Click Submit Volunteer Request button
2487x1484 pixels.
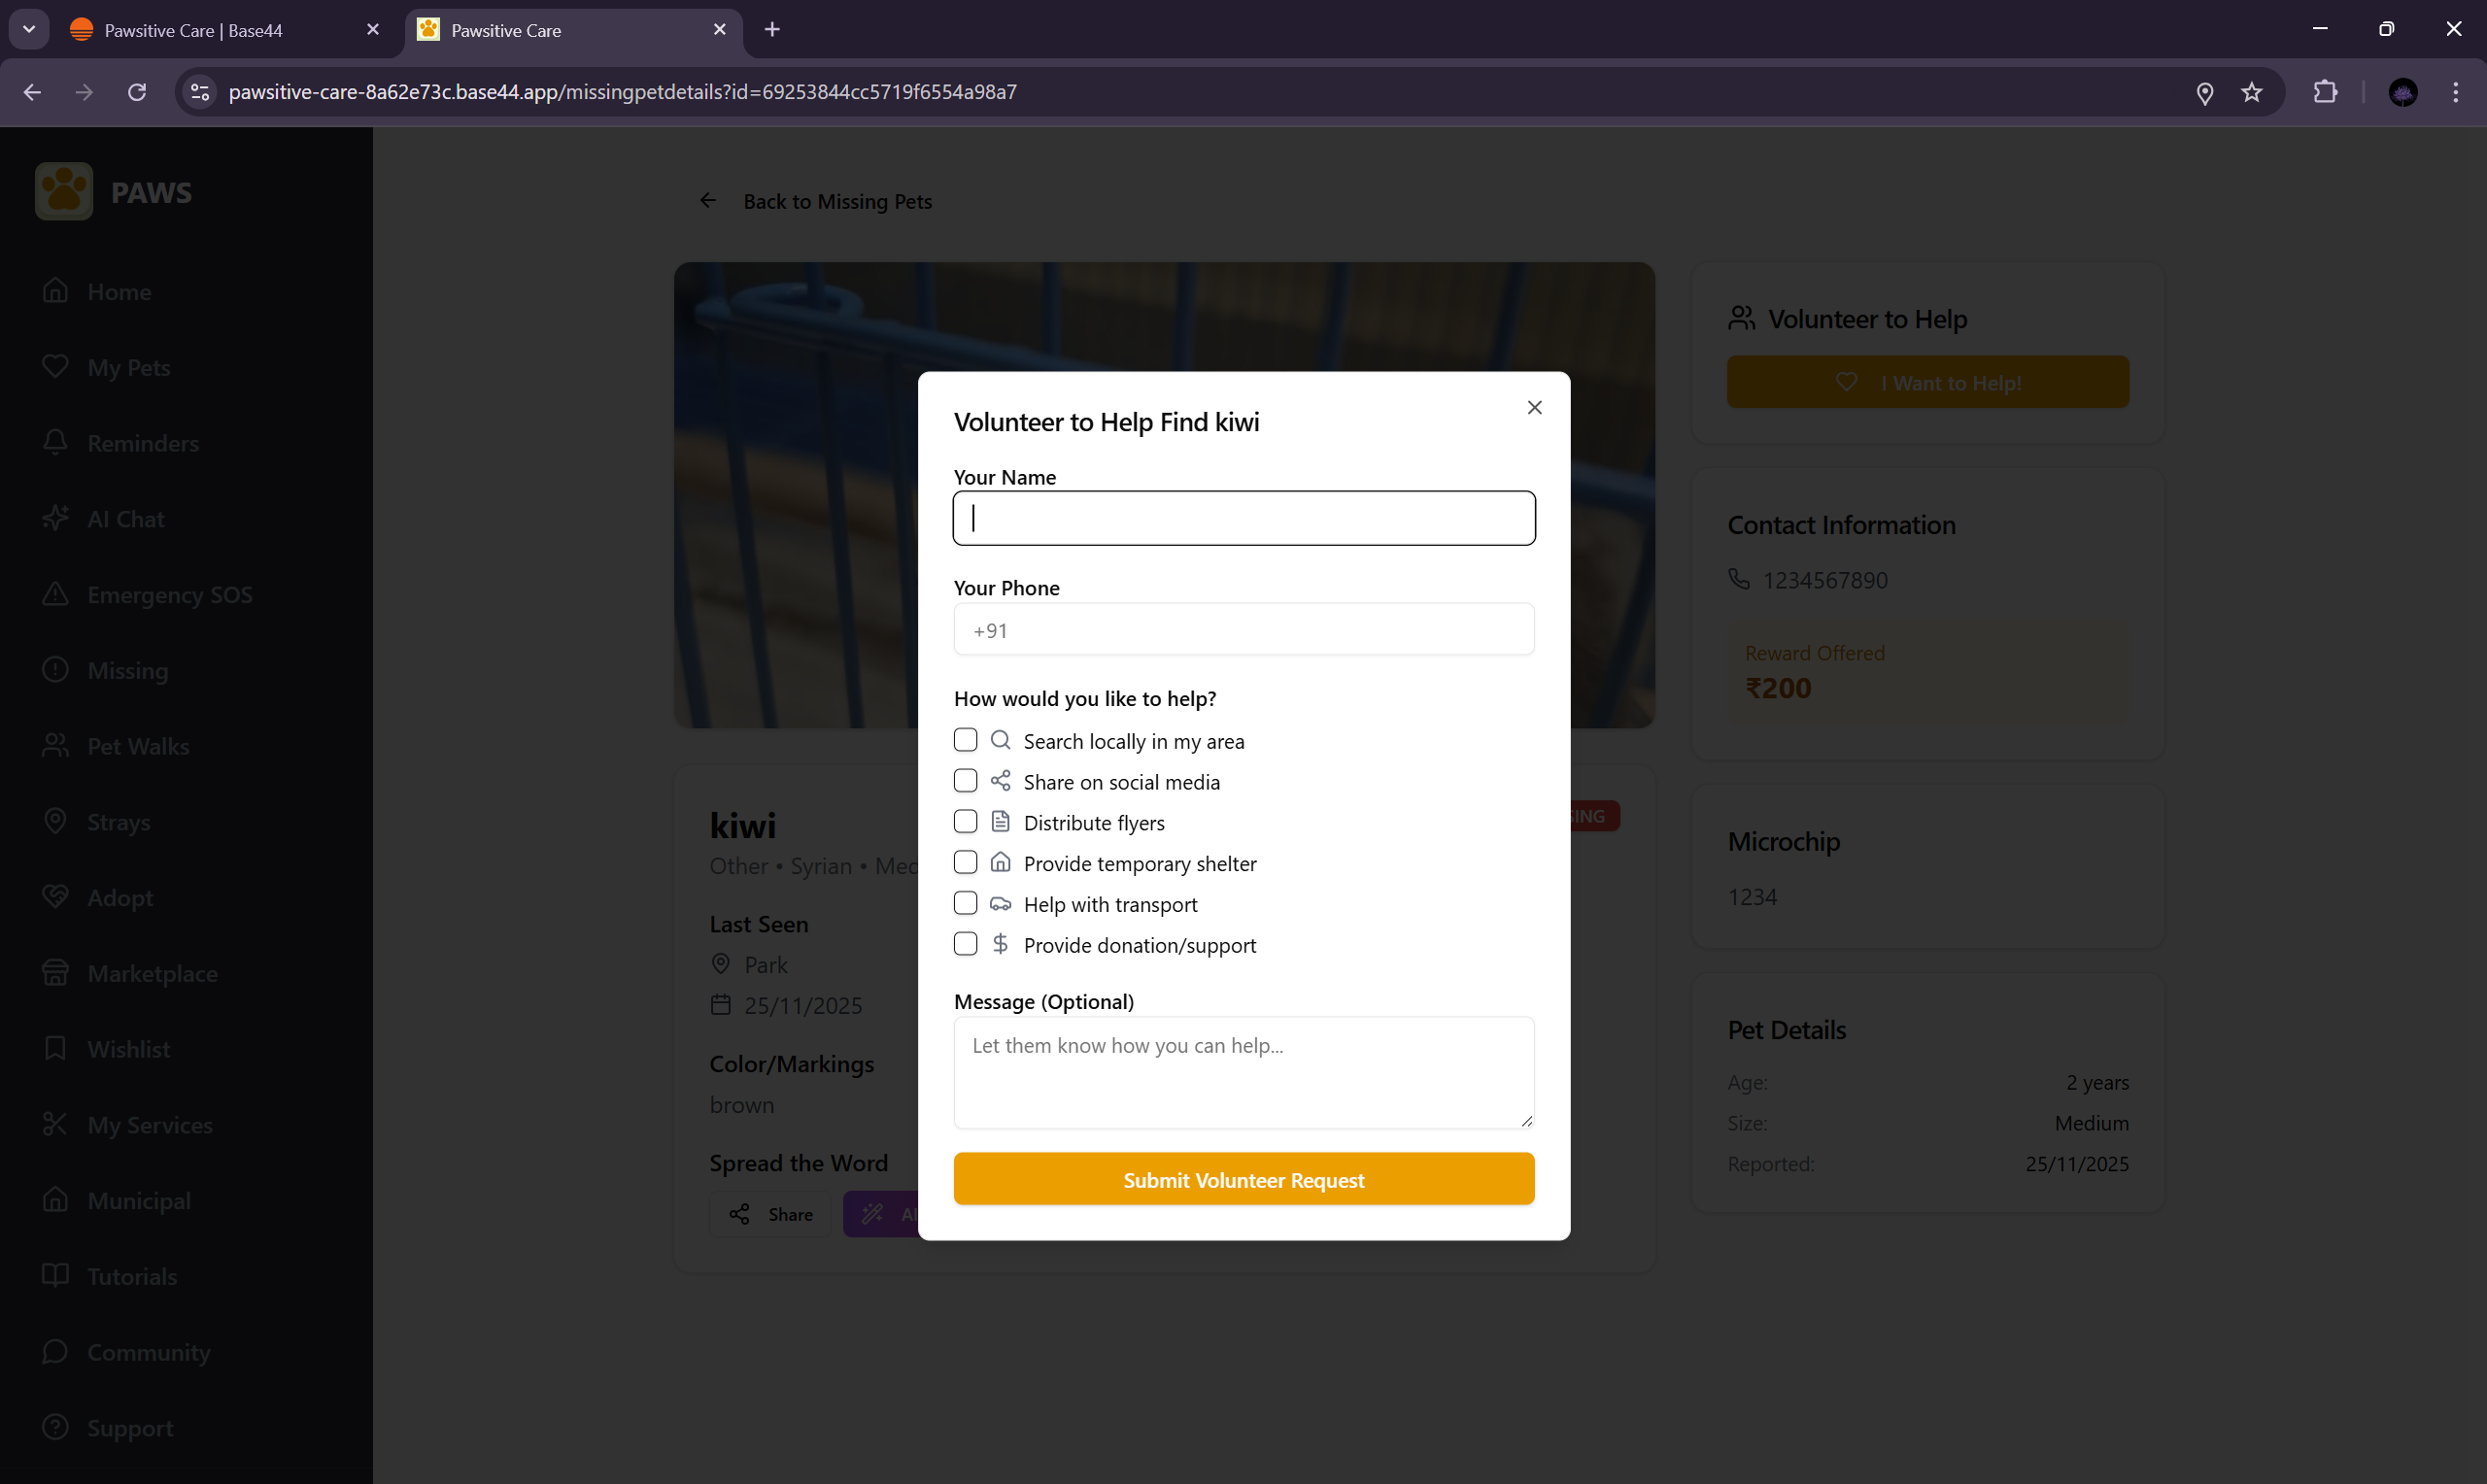[x=1243, y=1179]
